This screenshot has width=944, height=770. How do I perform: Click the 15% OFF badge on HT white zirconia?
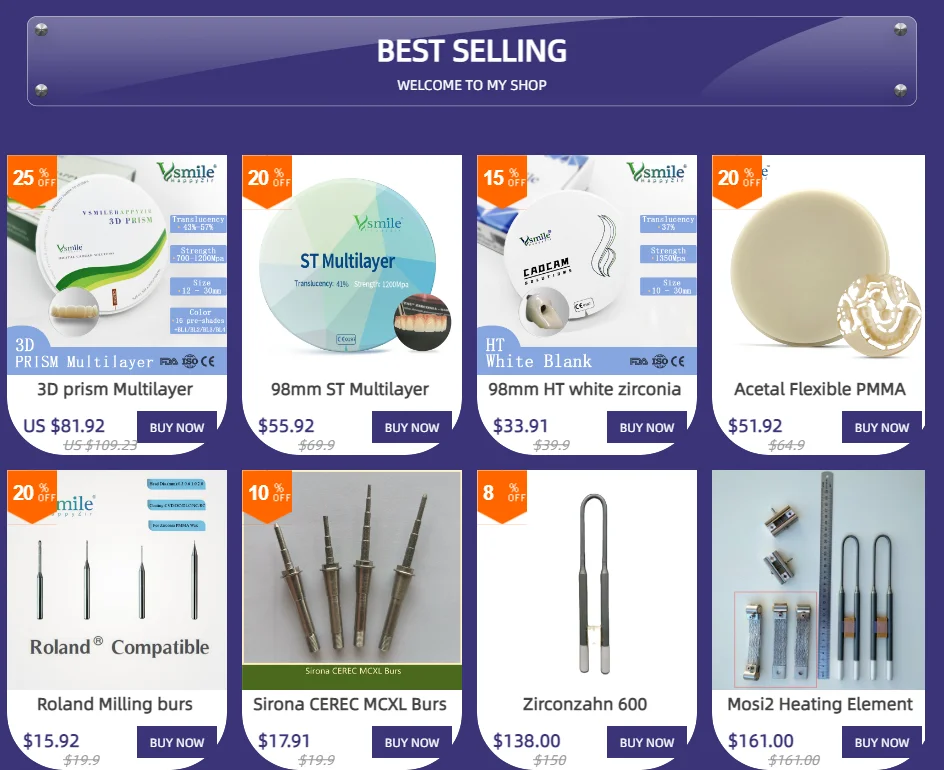502,181
